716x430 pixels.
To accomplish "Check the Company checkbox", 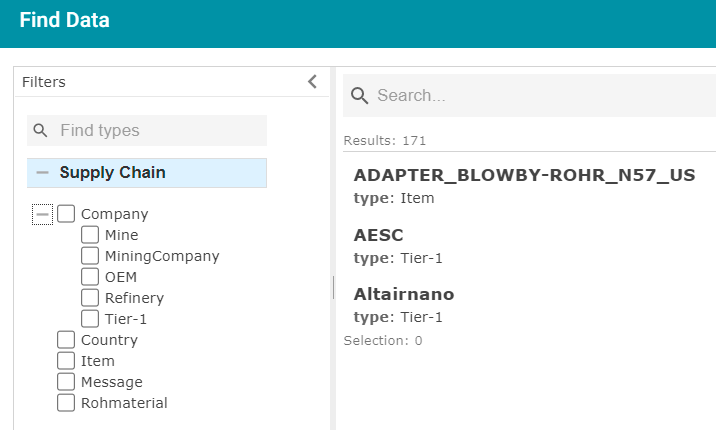I will [66, 214].
